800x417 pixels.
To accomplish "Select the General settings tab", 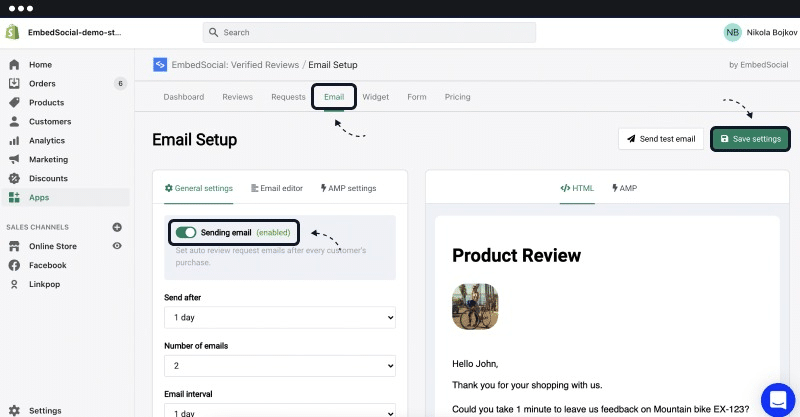I will [x=198, y=188].
